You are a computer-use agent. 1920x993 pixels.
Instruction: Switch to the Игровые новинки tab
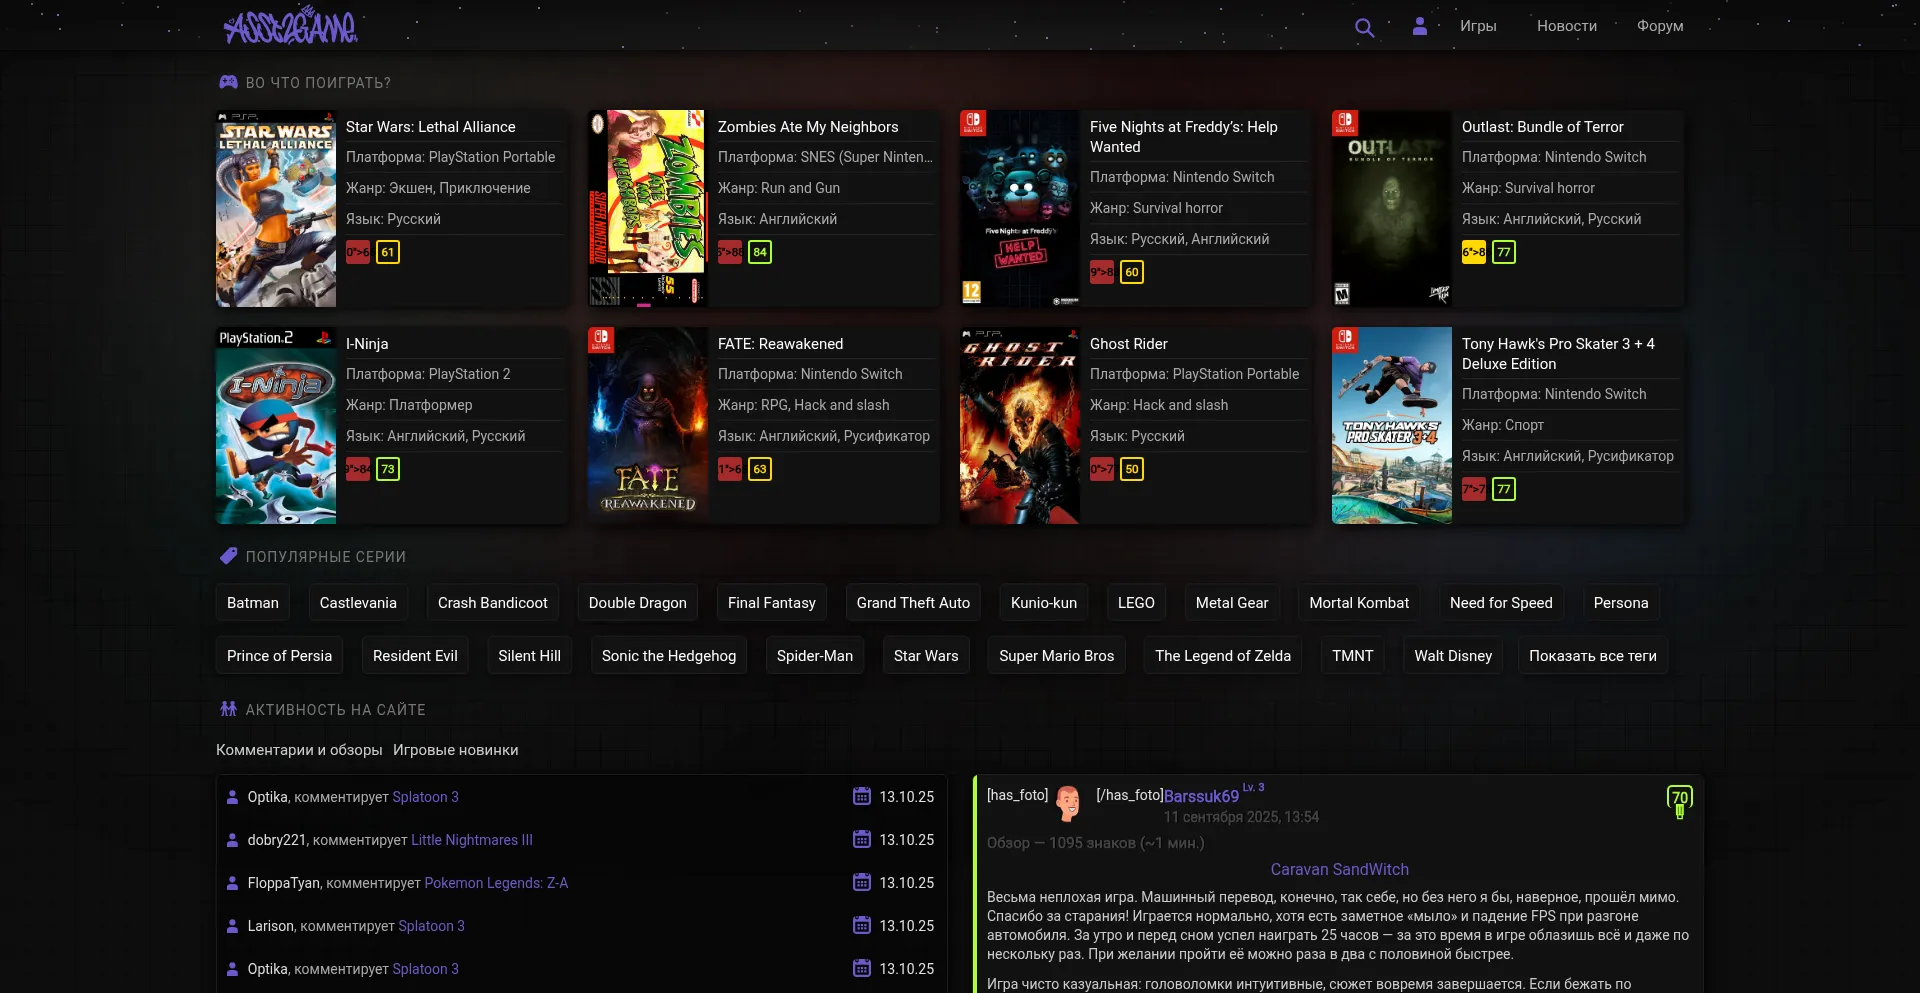pyautogui.click(x=455, y=750)
